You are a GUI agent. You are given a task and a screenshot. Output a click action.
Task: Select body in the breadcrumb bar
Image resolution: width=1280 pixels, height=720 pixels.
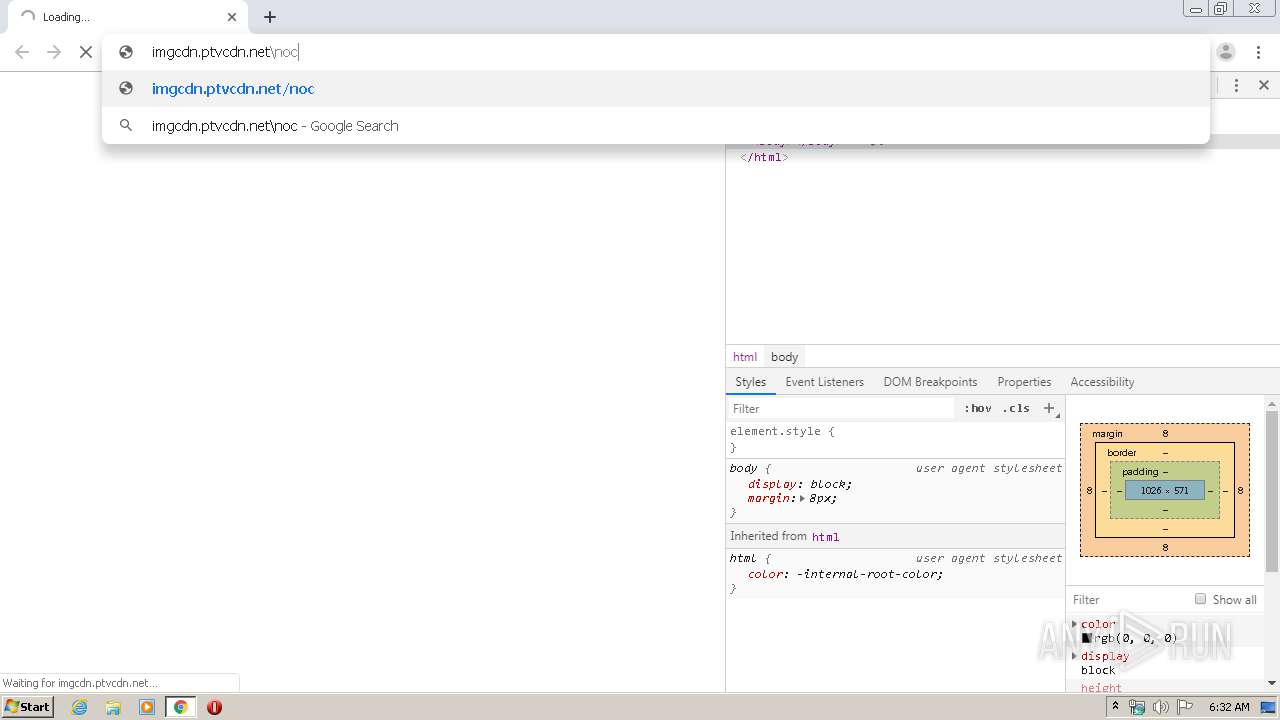click(784, 357)
